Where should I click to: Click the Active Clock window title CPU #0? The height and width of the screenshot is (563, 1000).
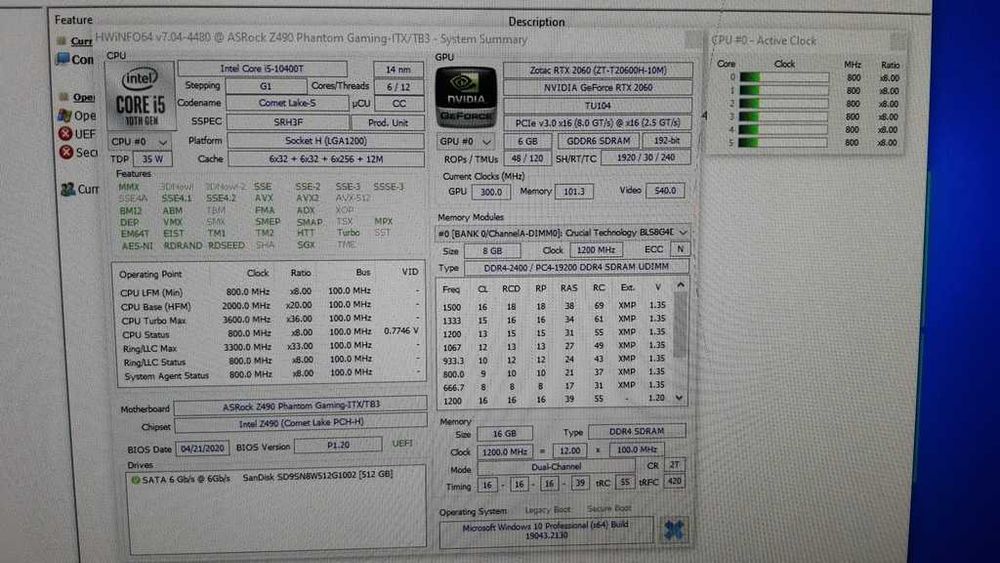coord(763,40)
